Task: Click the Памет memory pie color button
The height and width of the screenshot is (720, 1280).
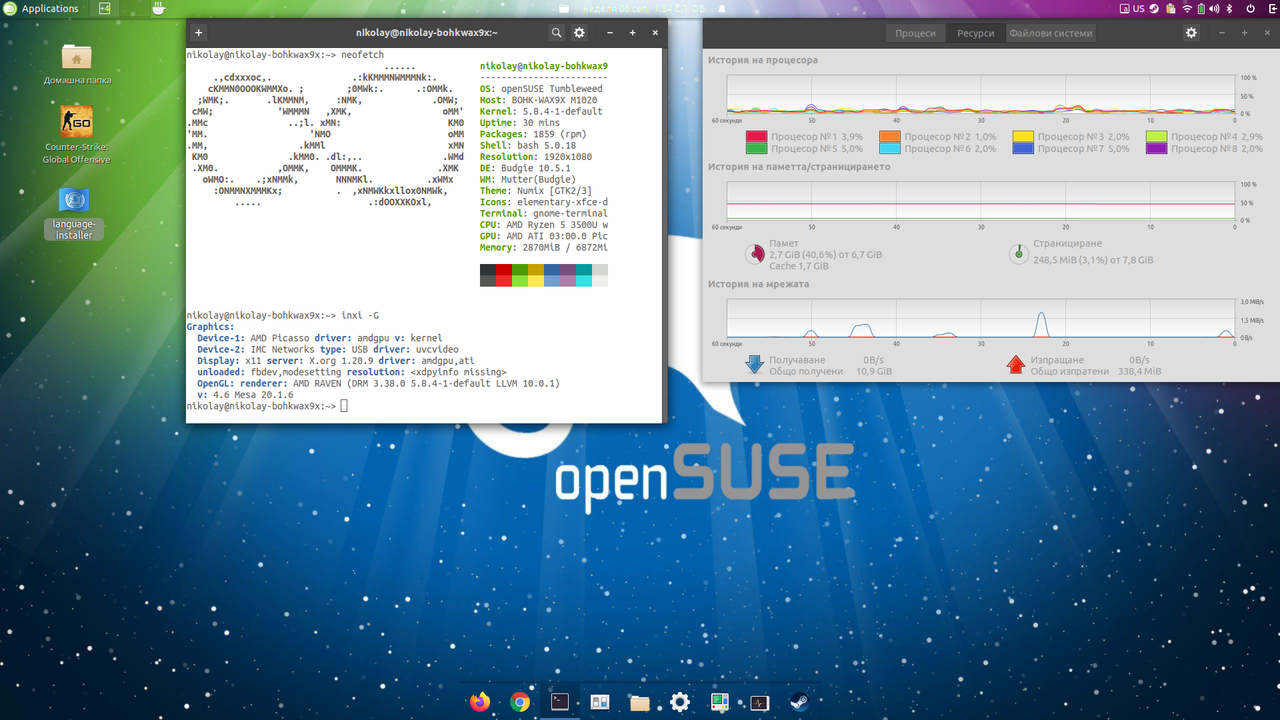Action: (755, 255)
